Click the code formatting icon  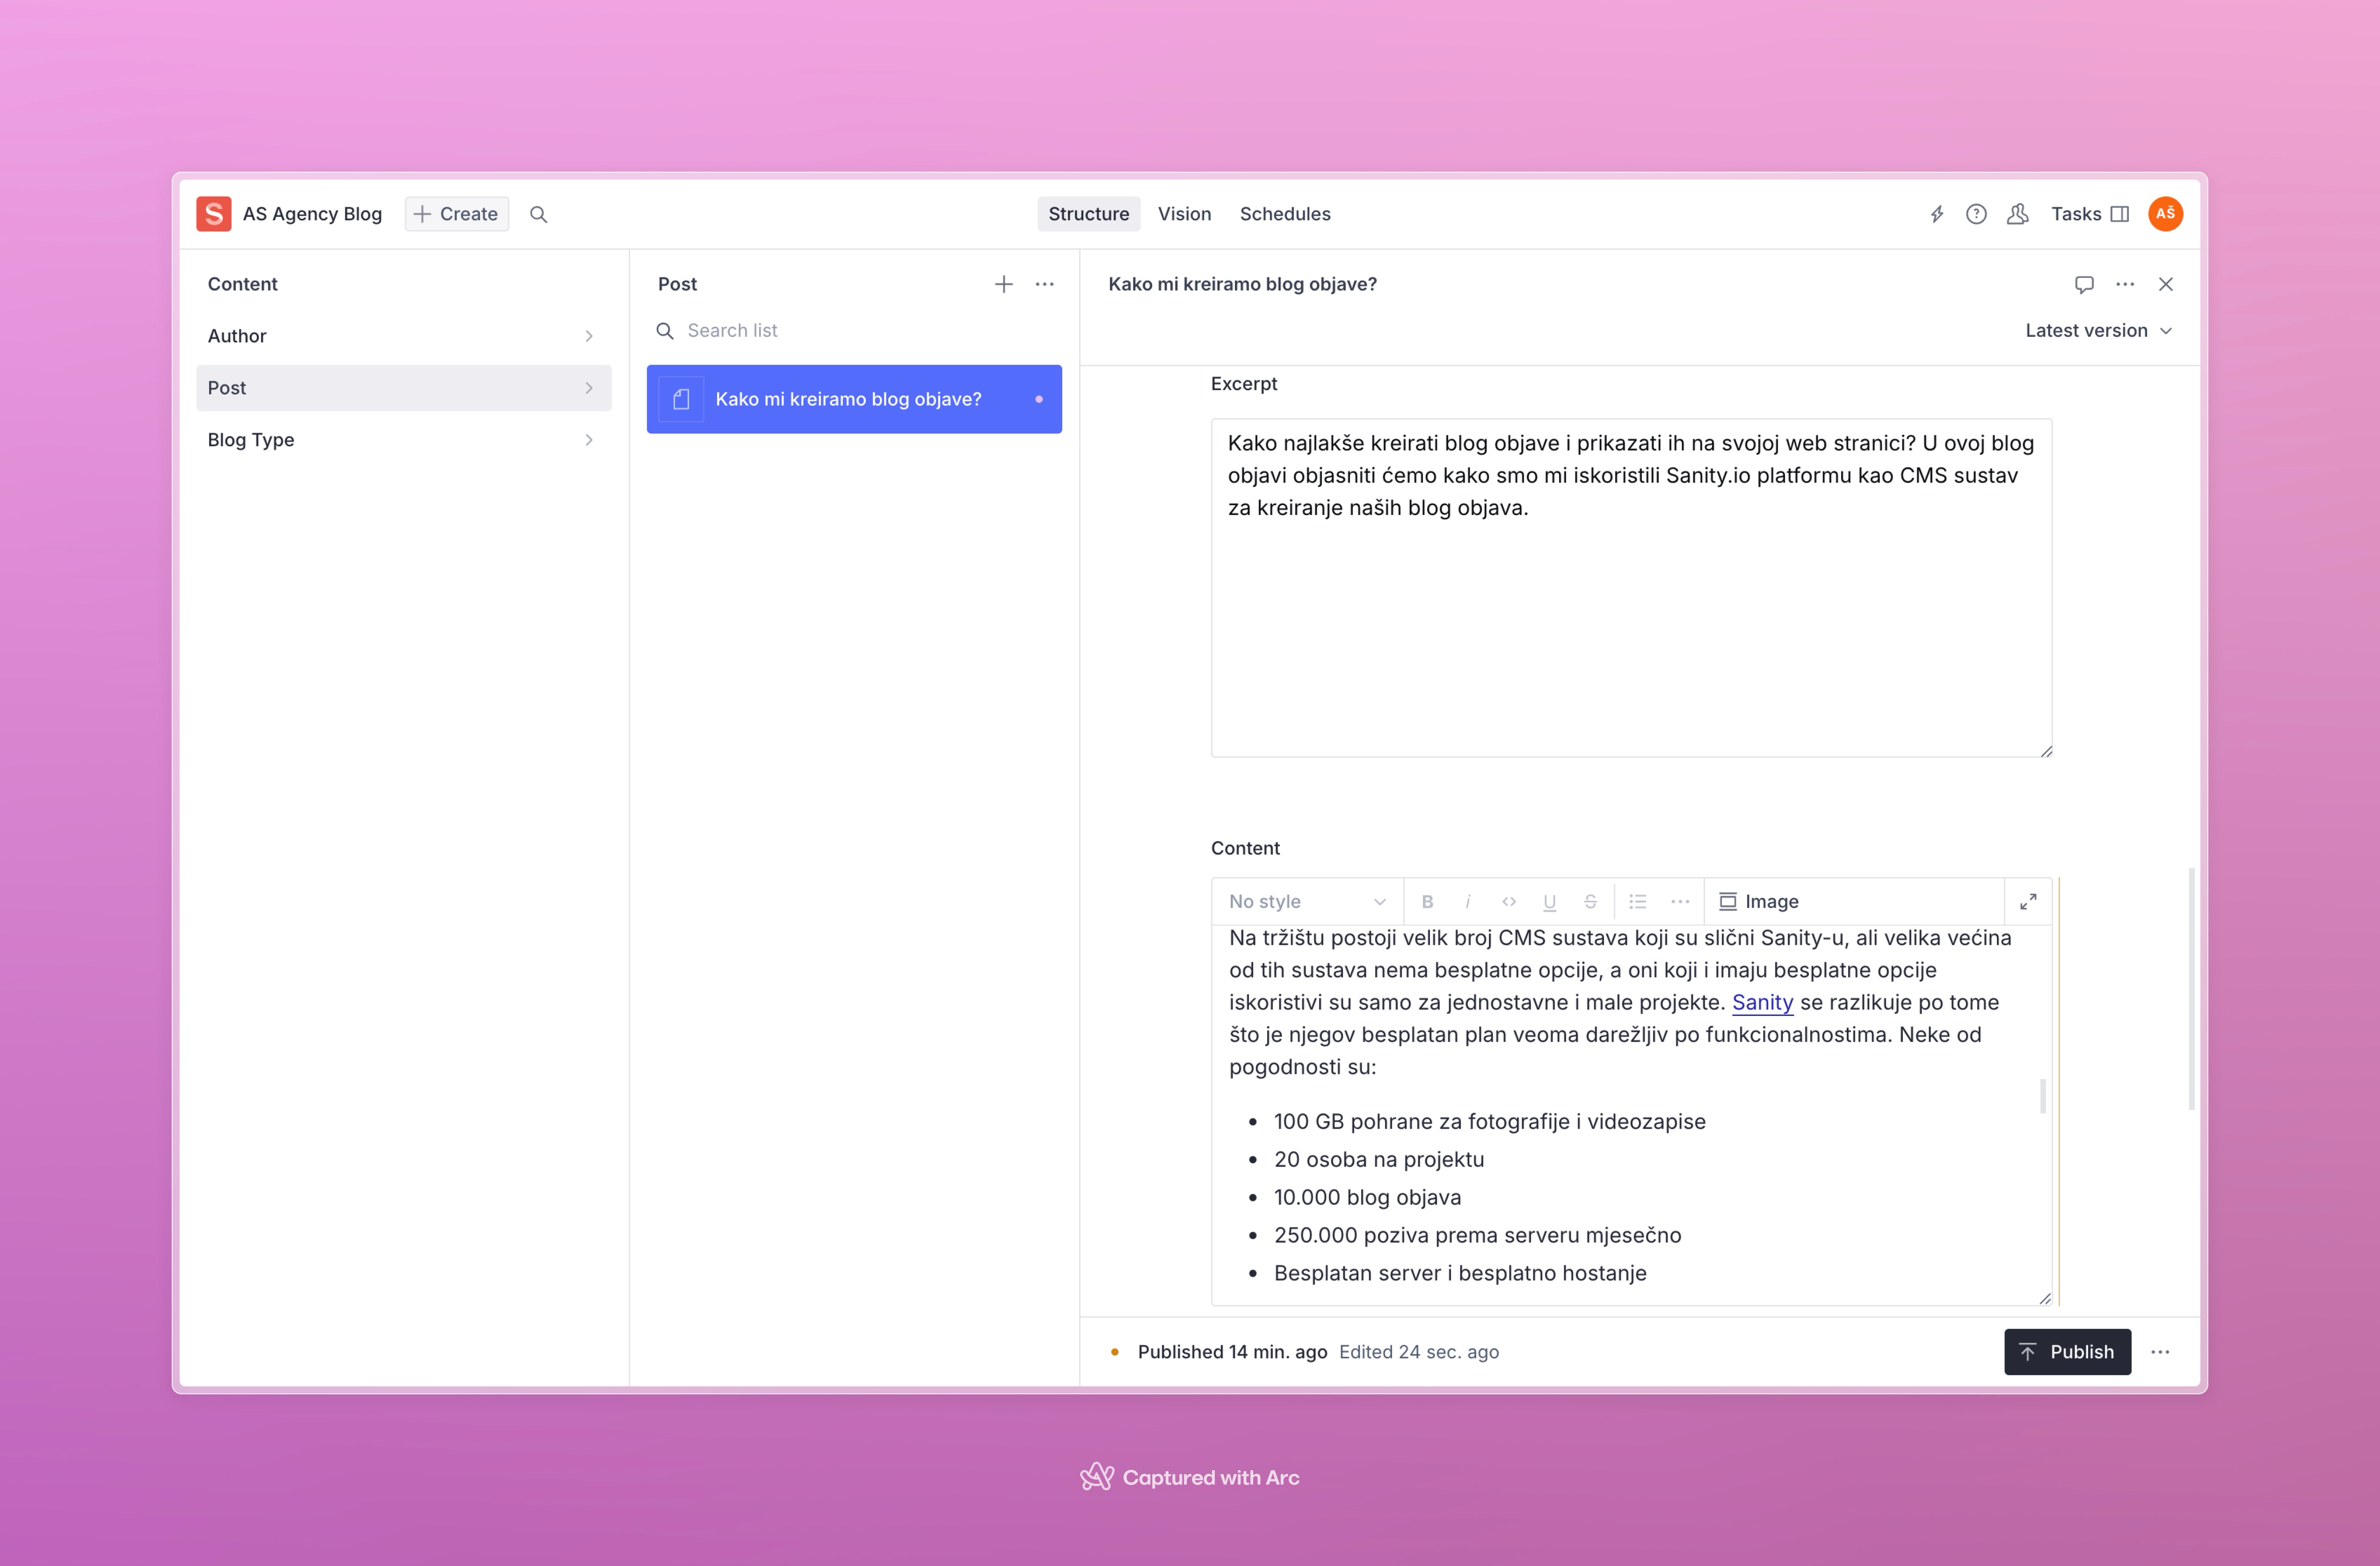(1508, 901)
